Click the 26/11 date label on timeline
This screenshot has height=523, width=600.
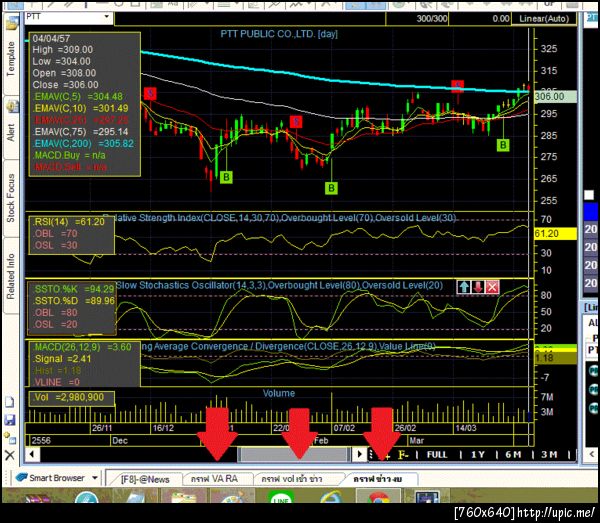pyautogui.click(x=102, y=428)
